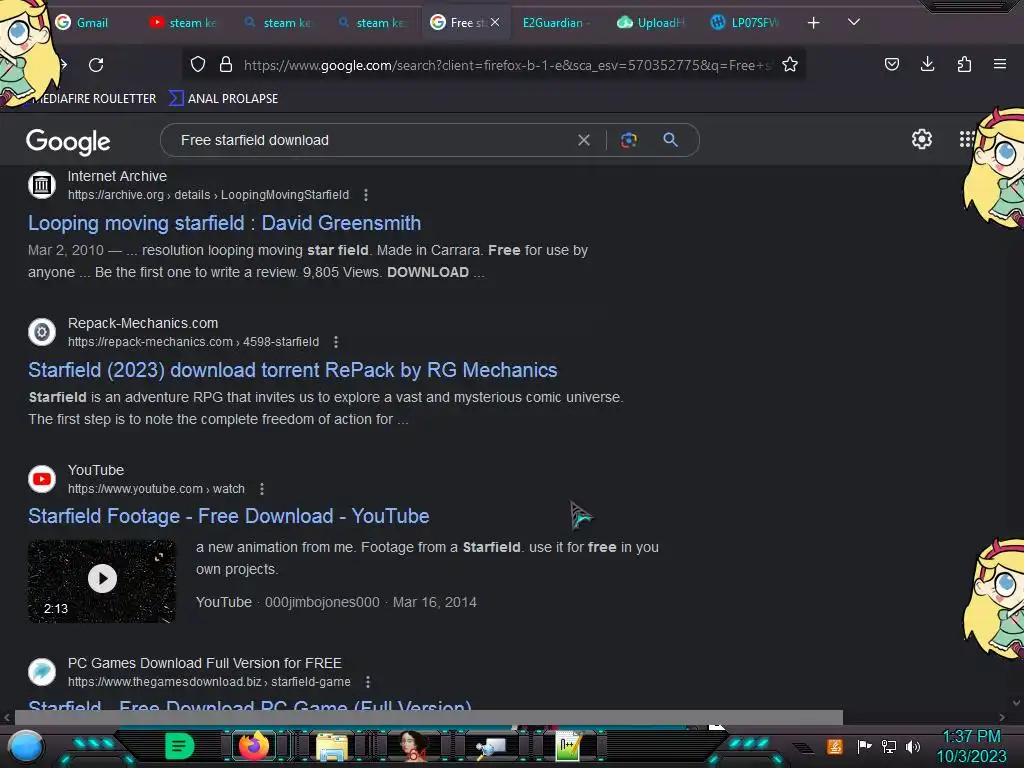This screenshot has height=768, width=1024.
Task: Click the horizontal scrollbar
Action: tap(428, 717)
